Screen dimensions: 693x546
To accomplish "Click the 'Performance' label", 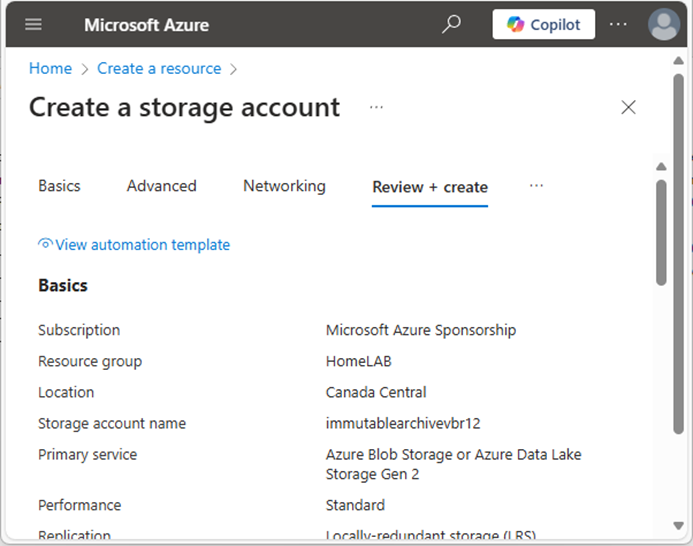I will (80, 505).
